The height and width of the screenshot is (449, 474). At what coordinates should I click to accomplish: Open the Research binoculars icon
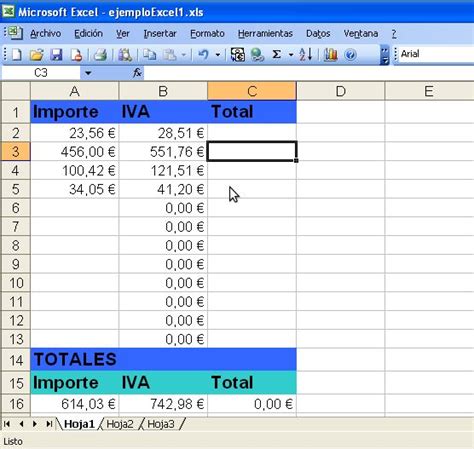125,54
